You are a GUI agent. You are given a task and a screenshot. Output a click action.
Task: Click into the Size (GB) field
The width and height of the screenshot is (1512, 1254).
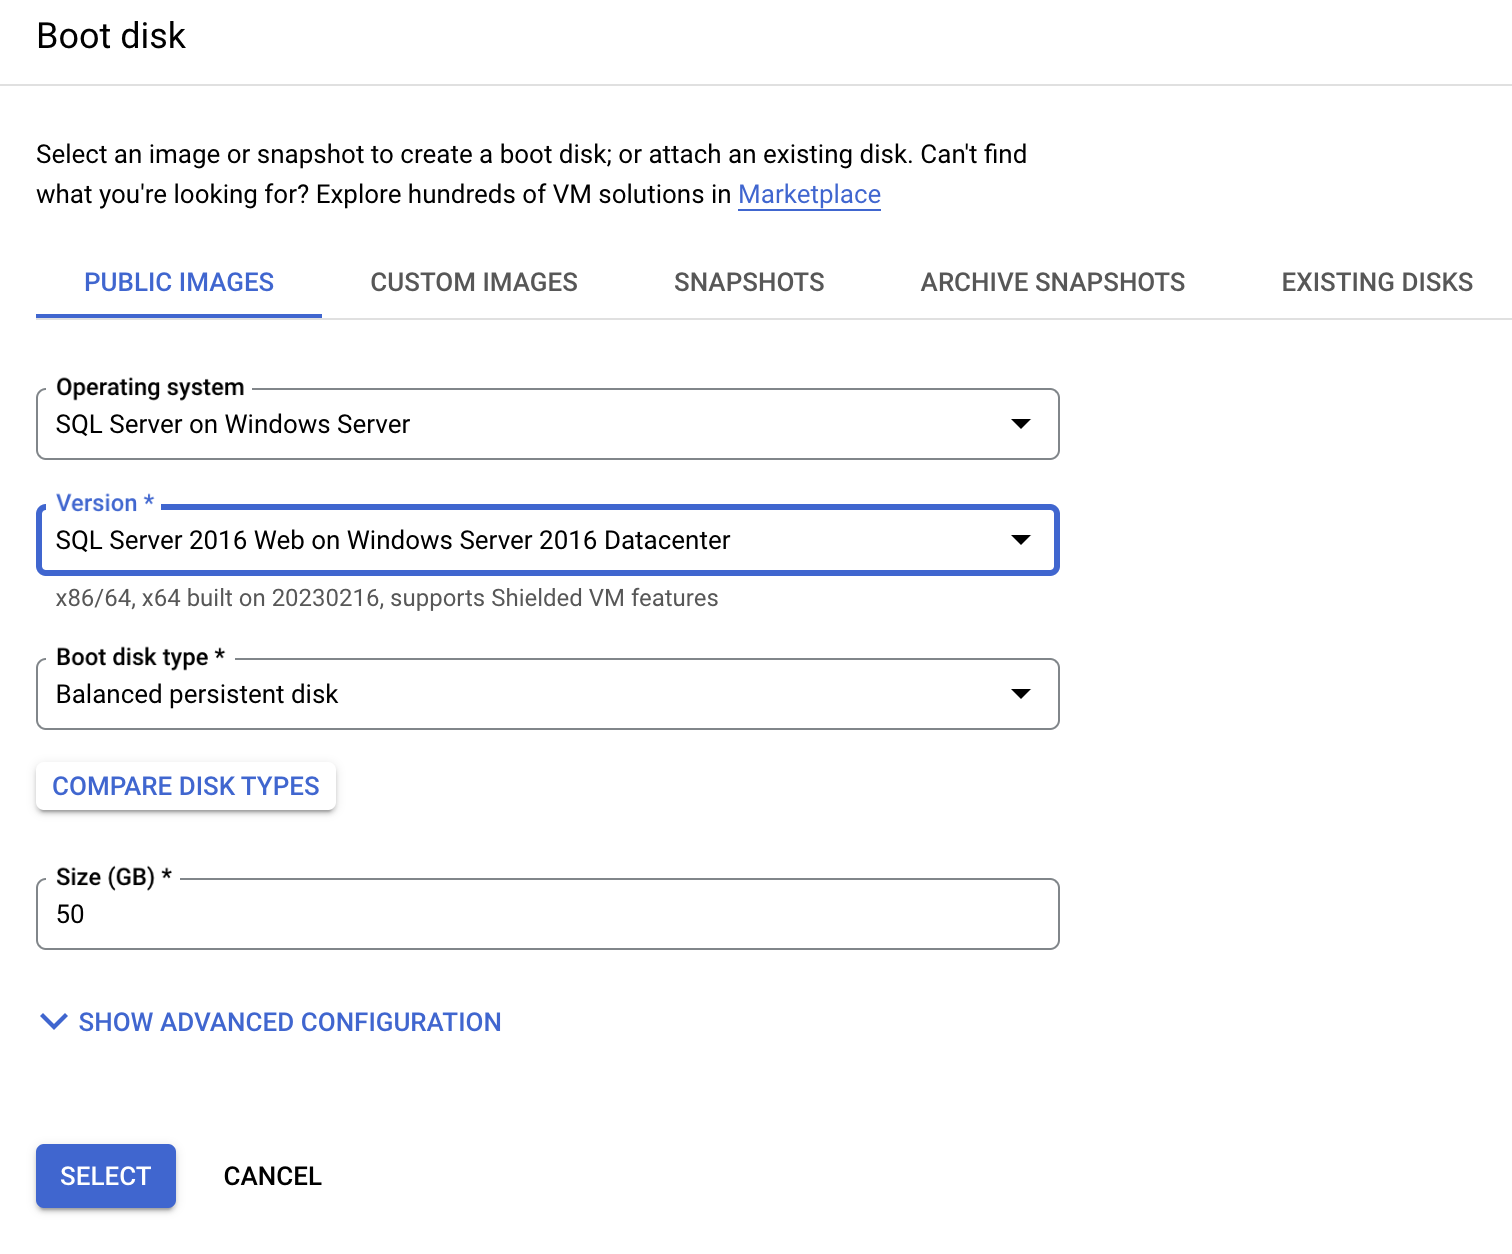[x=548, y=914]
